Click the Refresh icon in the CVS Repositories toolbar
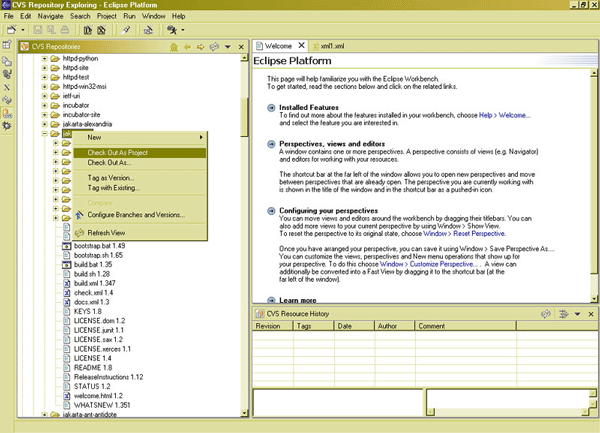 [x=214, y=47]
